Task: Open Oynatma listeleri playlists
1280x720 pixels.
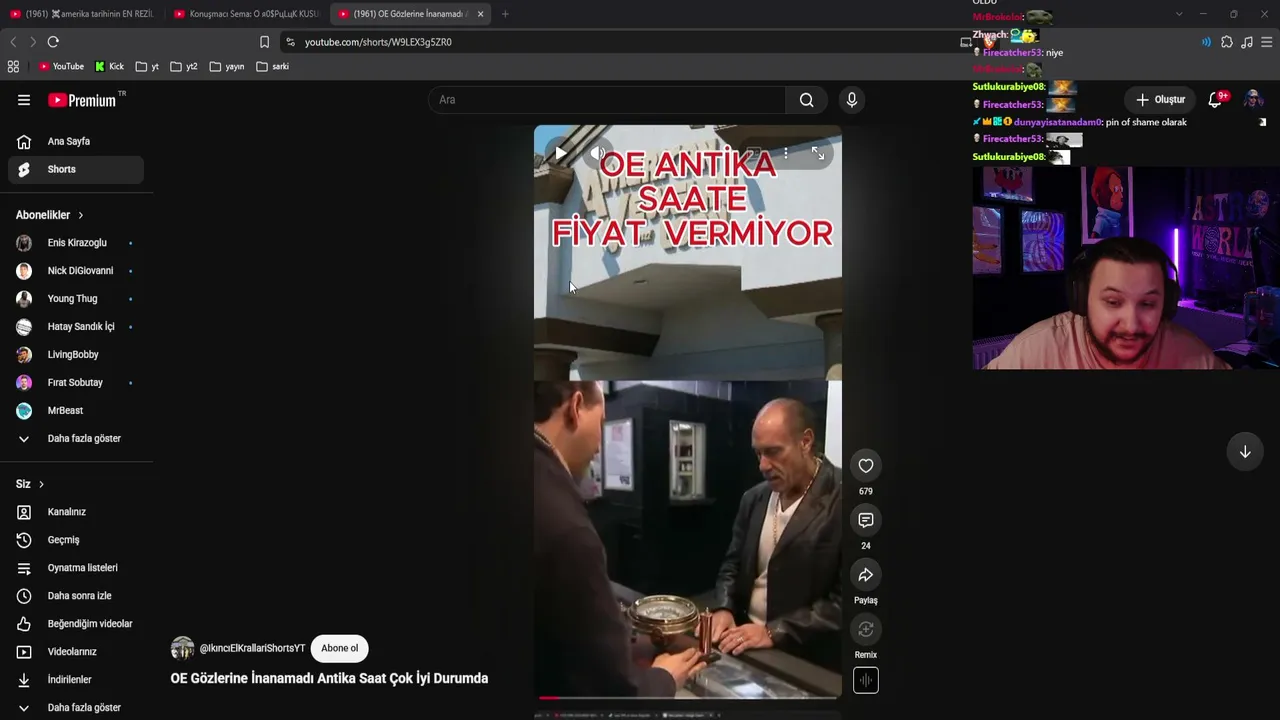Action: coord(76,568)
